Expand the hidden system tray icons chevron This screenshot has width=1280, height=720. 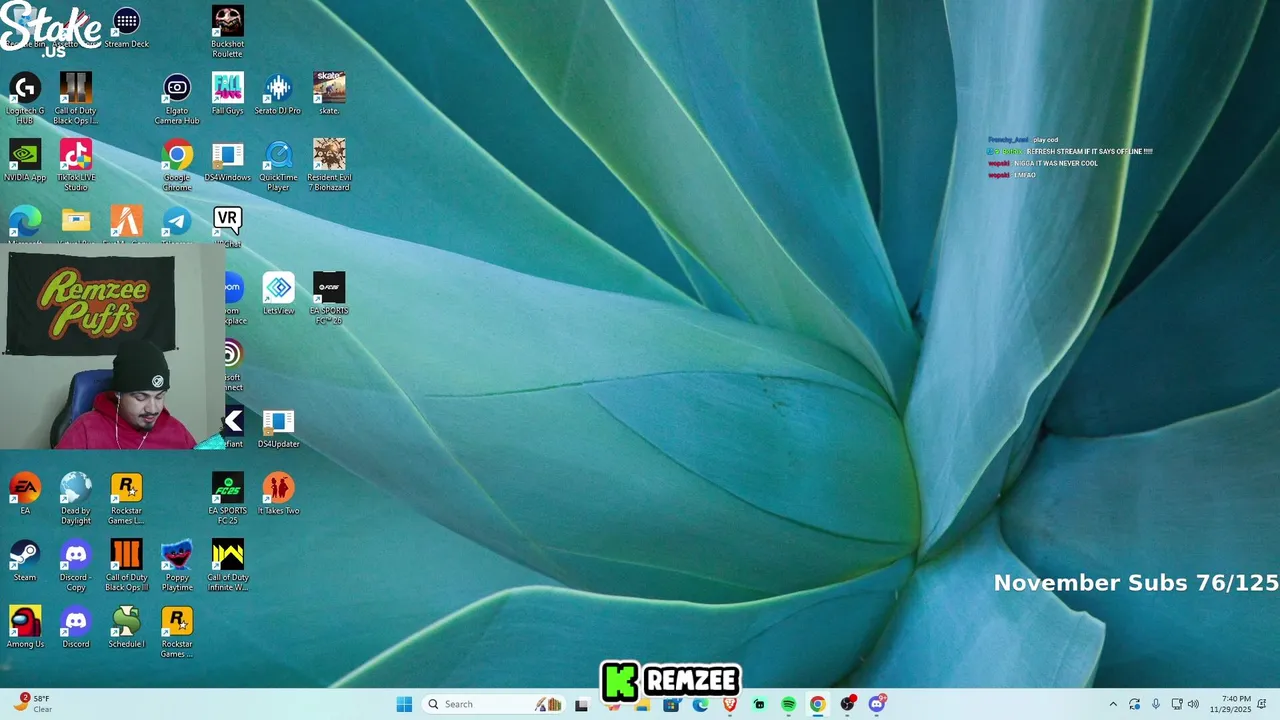click(1113, 704)
